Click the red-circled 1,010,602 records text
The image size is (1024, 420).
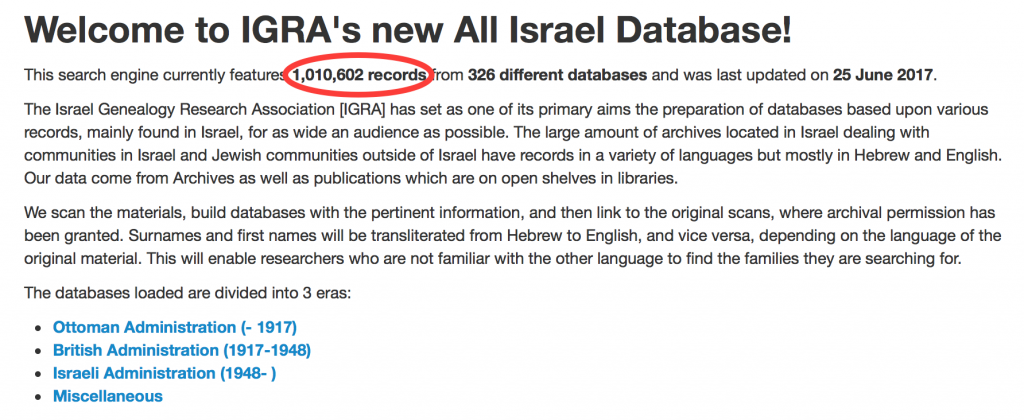click(360, 75)
